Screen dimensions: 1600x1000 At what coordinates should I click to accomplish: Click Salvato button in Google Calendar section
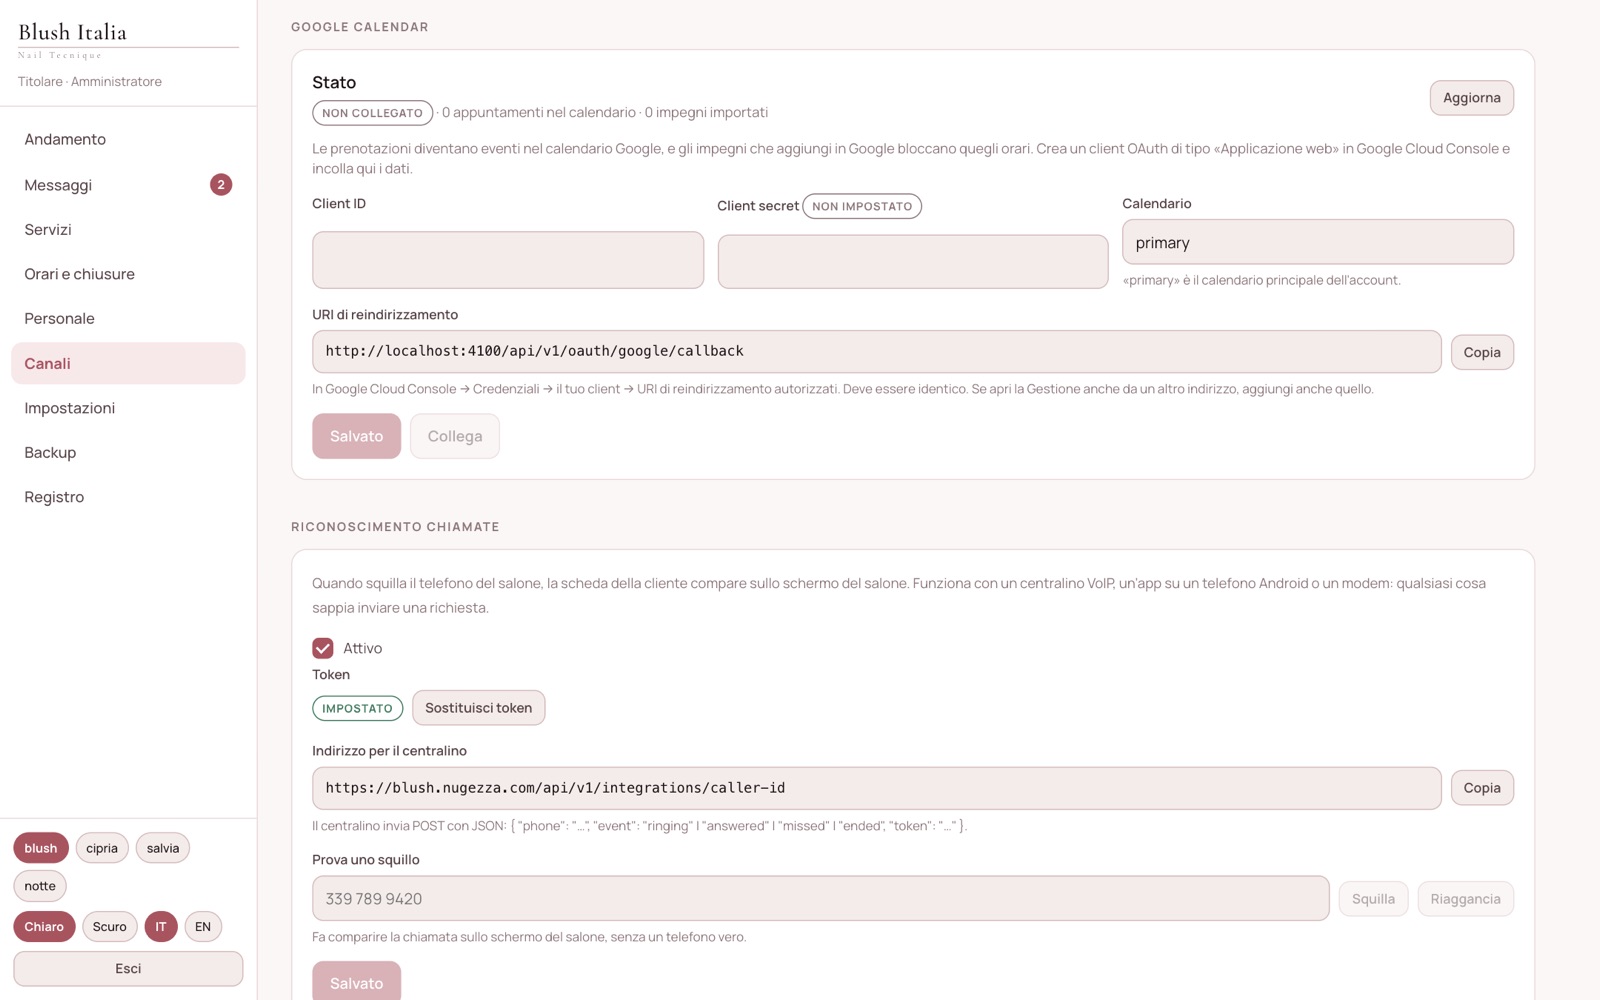(356, 436)
